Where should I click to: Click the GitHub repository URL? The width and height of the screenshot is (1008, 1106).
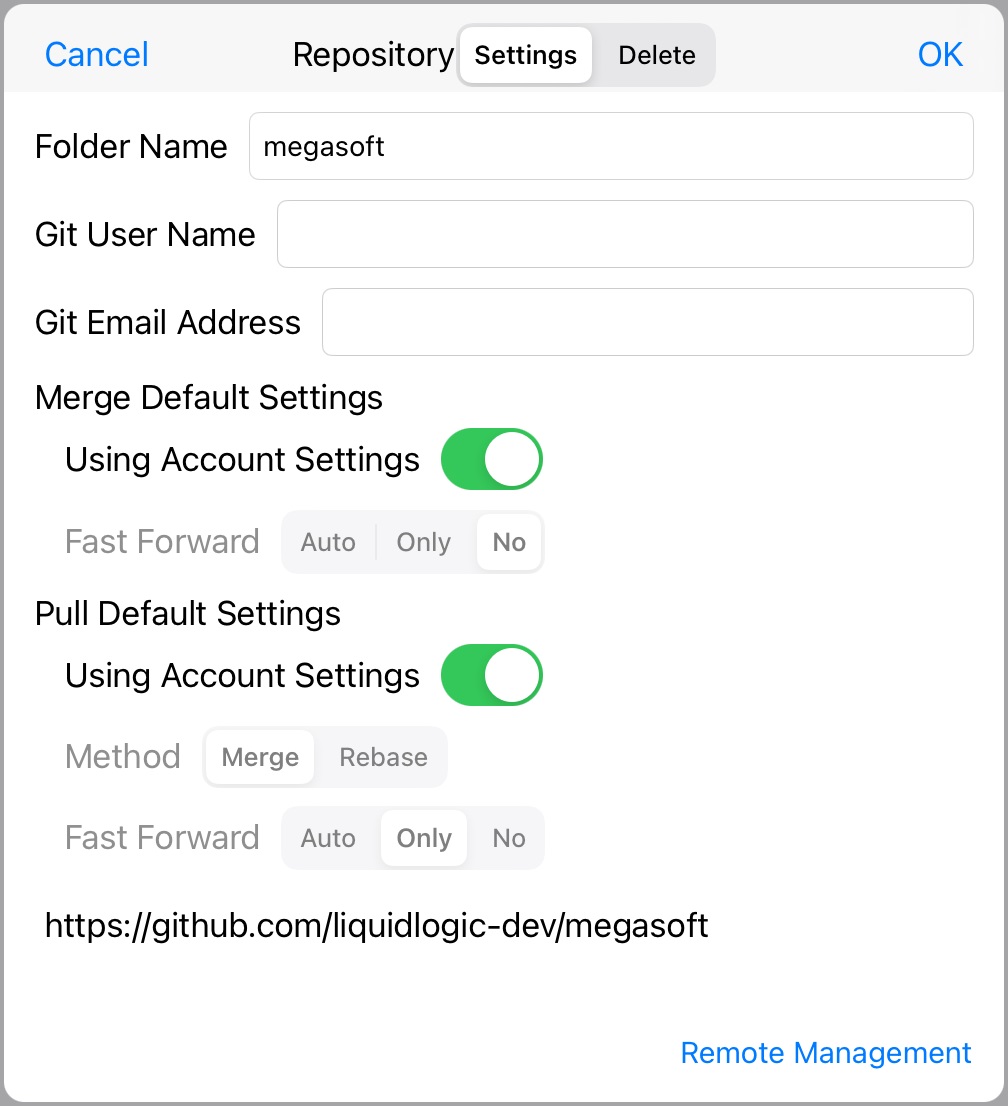click(x=376, y=927)
